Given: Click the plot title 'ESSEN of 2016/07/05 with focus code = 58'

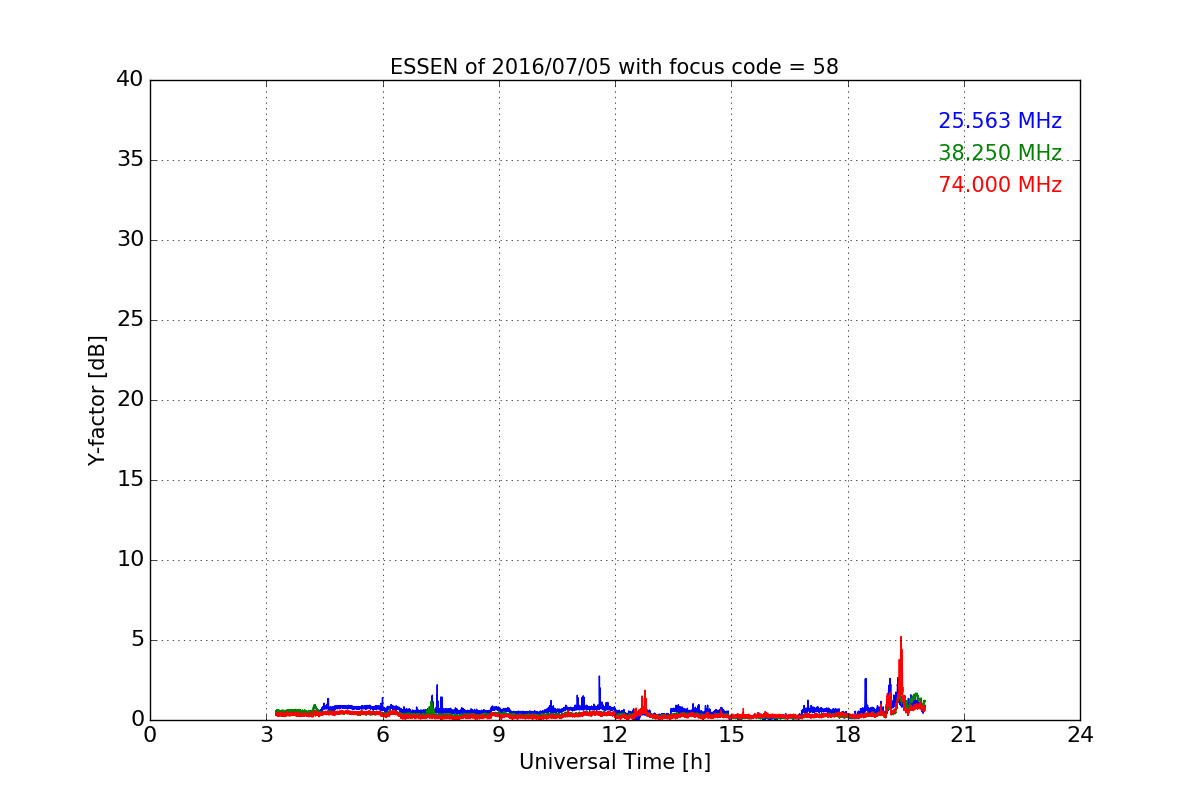Looking at the screenshot, I should coord(614,67).
